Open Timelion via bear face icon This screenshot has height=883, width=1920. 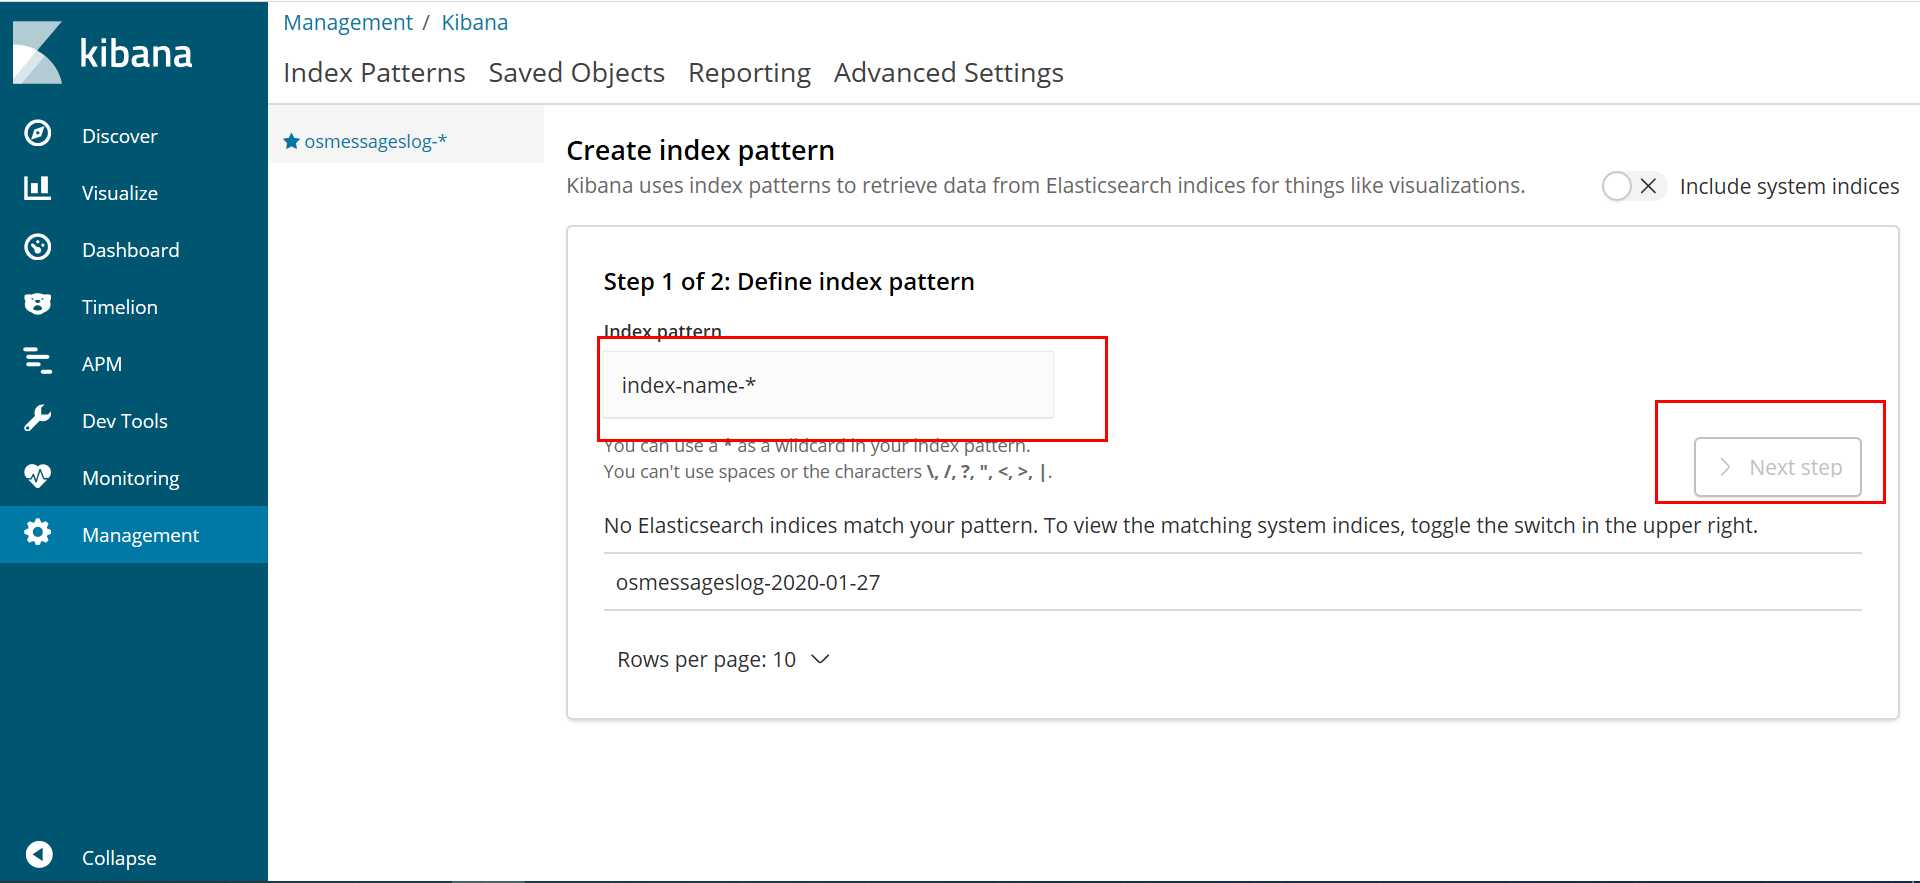click(x=38, y=304)
